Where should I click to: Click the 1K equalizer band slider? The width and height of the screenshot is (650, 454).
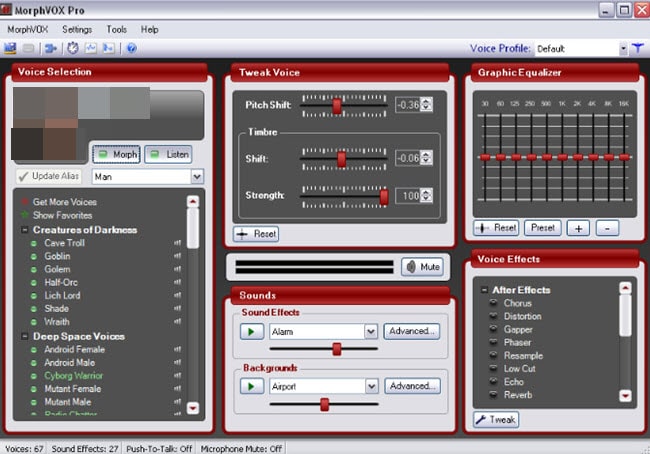coord(563,157)
